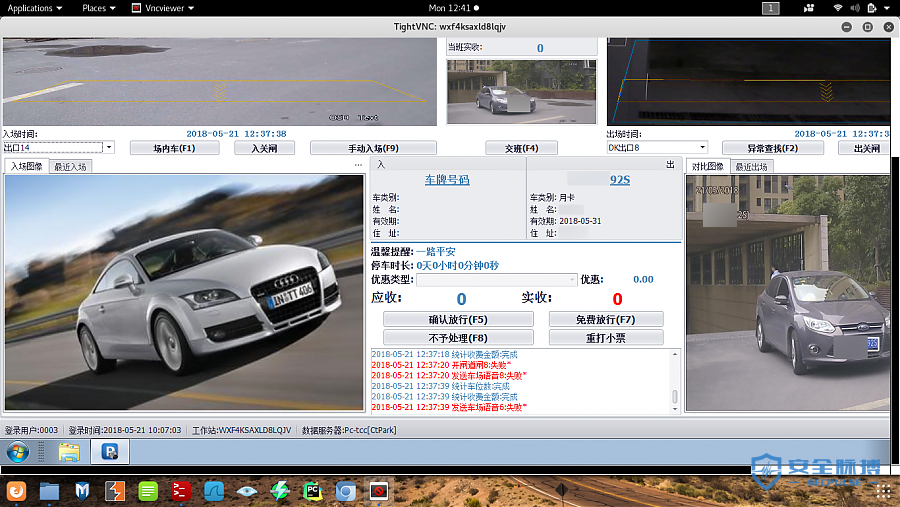The image size is (900, 507).
Task: Open the Wi-Fi network indicator
Action: pyautogui.click(x=838, y=8)
